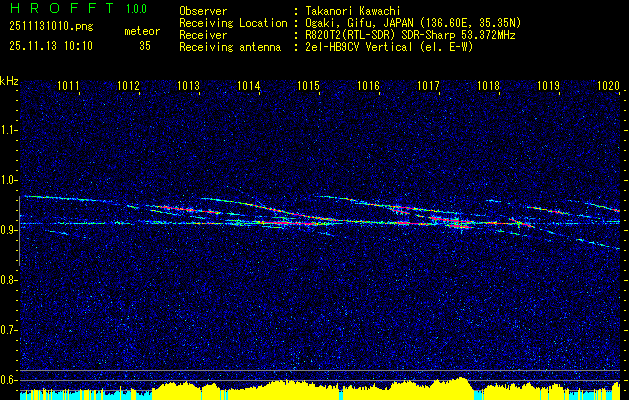Click the Receiving antenna field label
The image size is (629, 400).
(230, 47)
